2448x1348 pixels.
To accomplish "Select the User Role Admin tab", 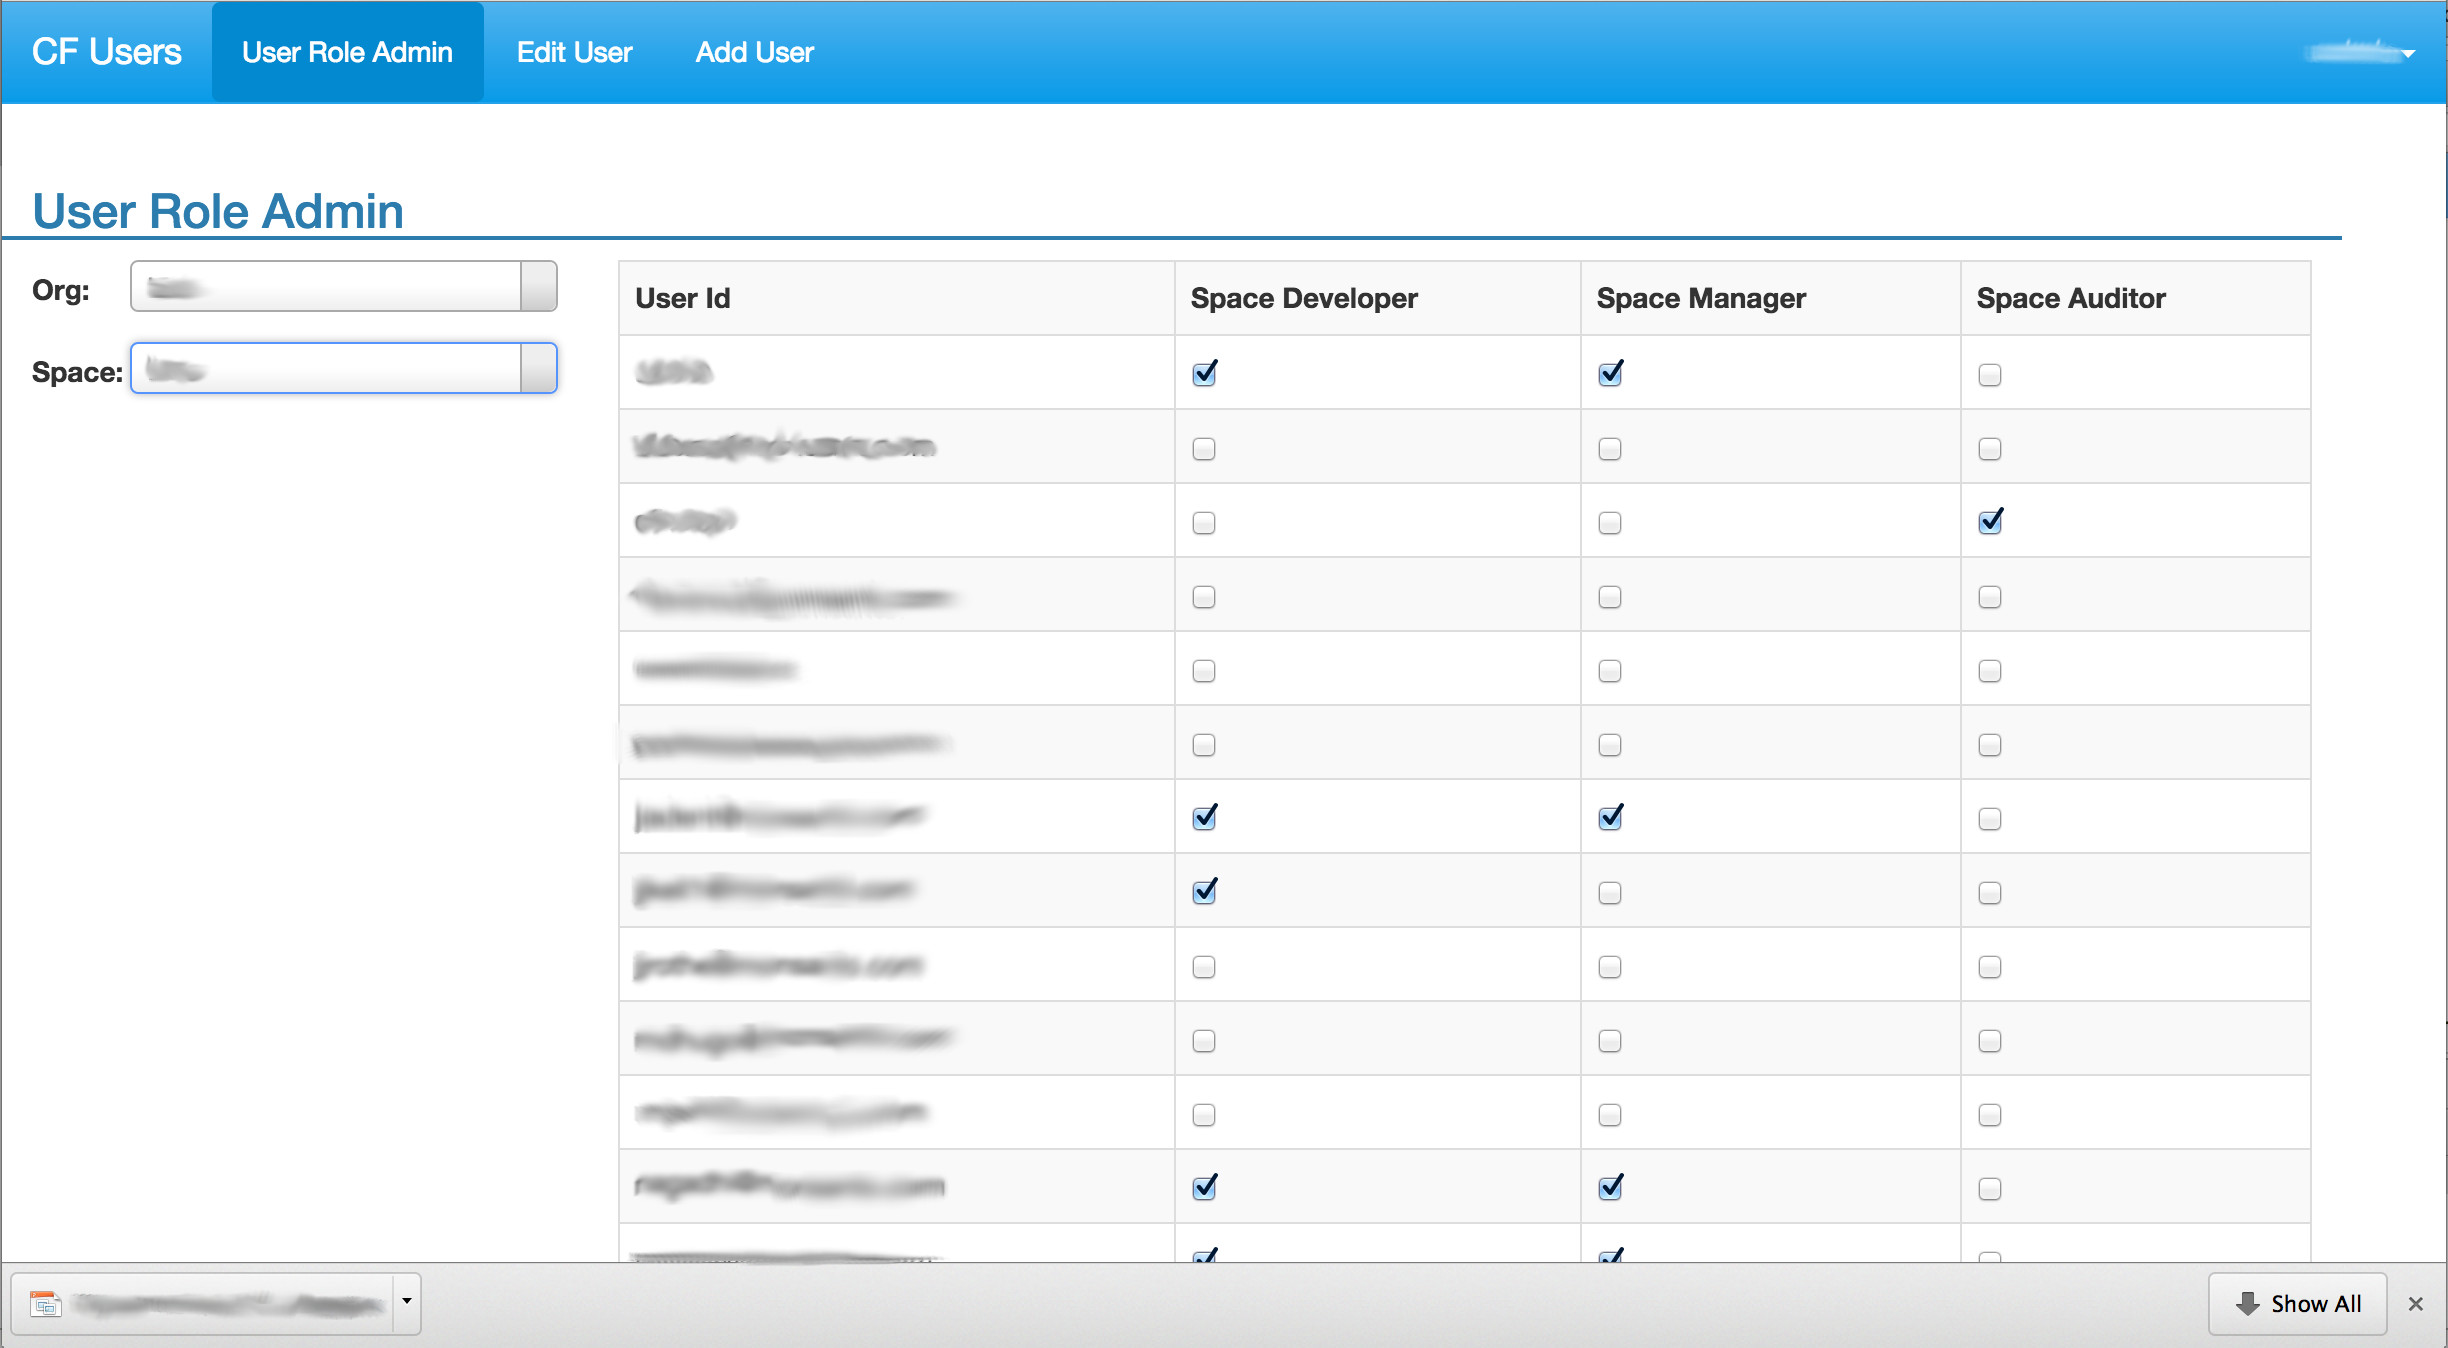I will 347,52.
